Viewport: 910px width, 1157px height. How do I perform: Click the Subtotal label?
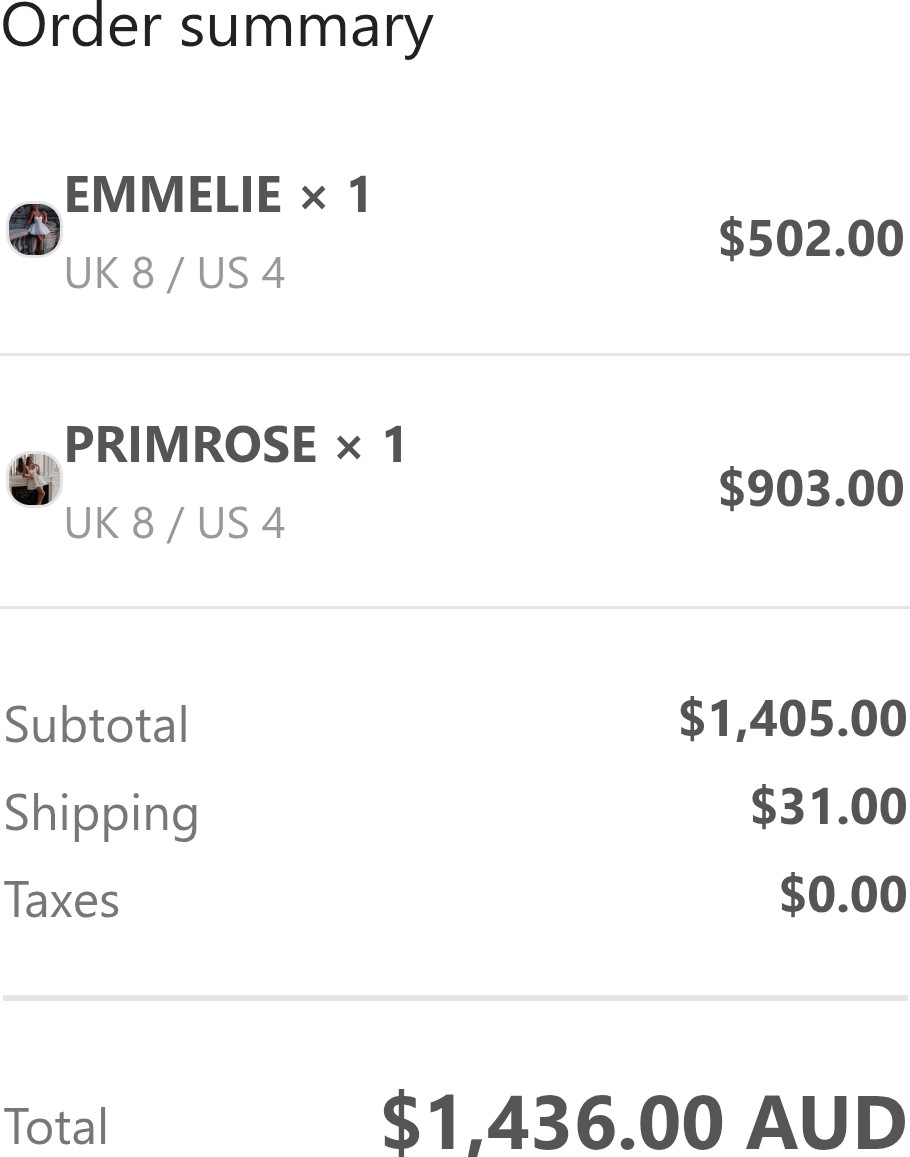[96, 725]
